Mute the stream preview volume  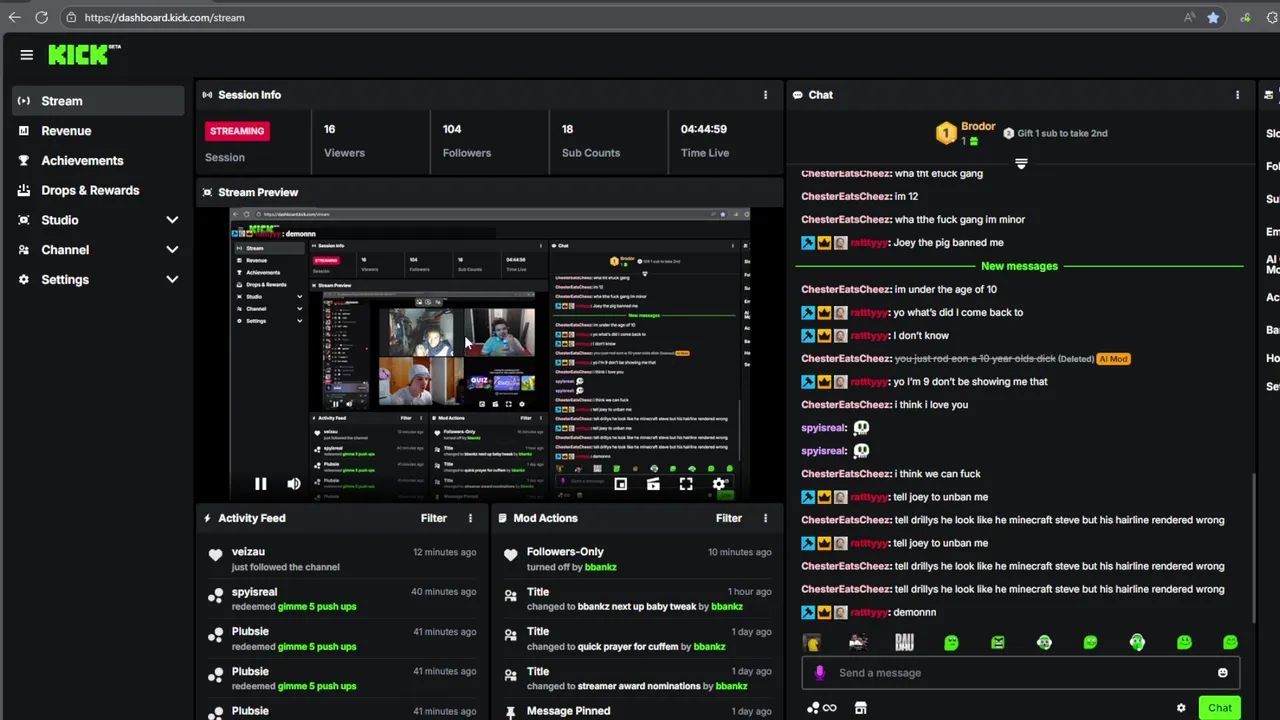coord(293,484)
